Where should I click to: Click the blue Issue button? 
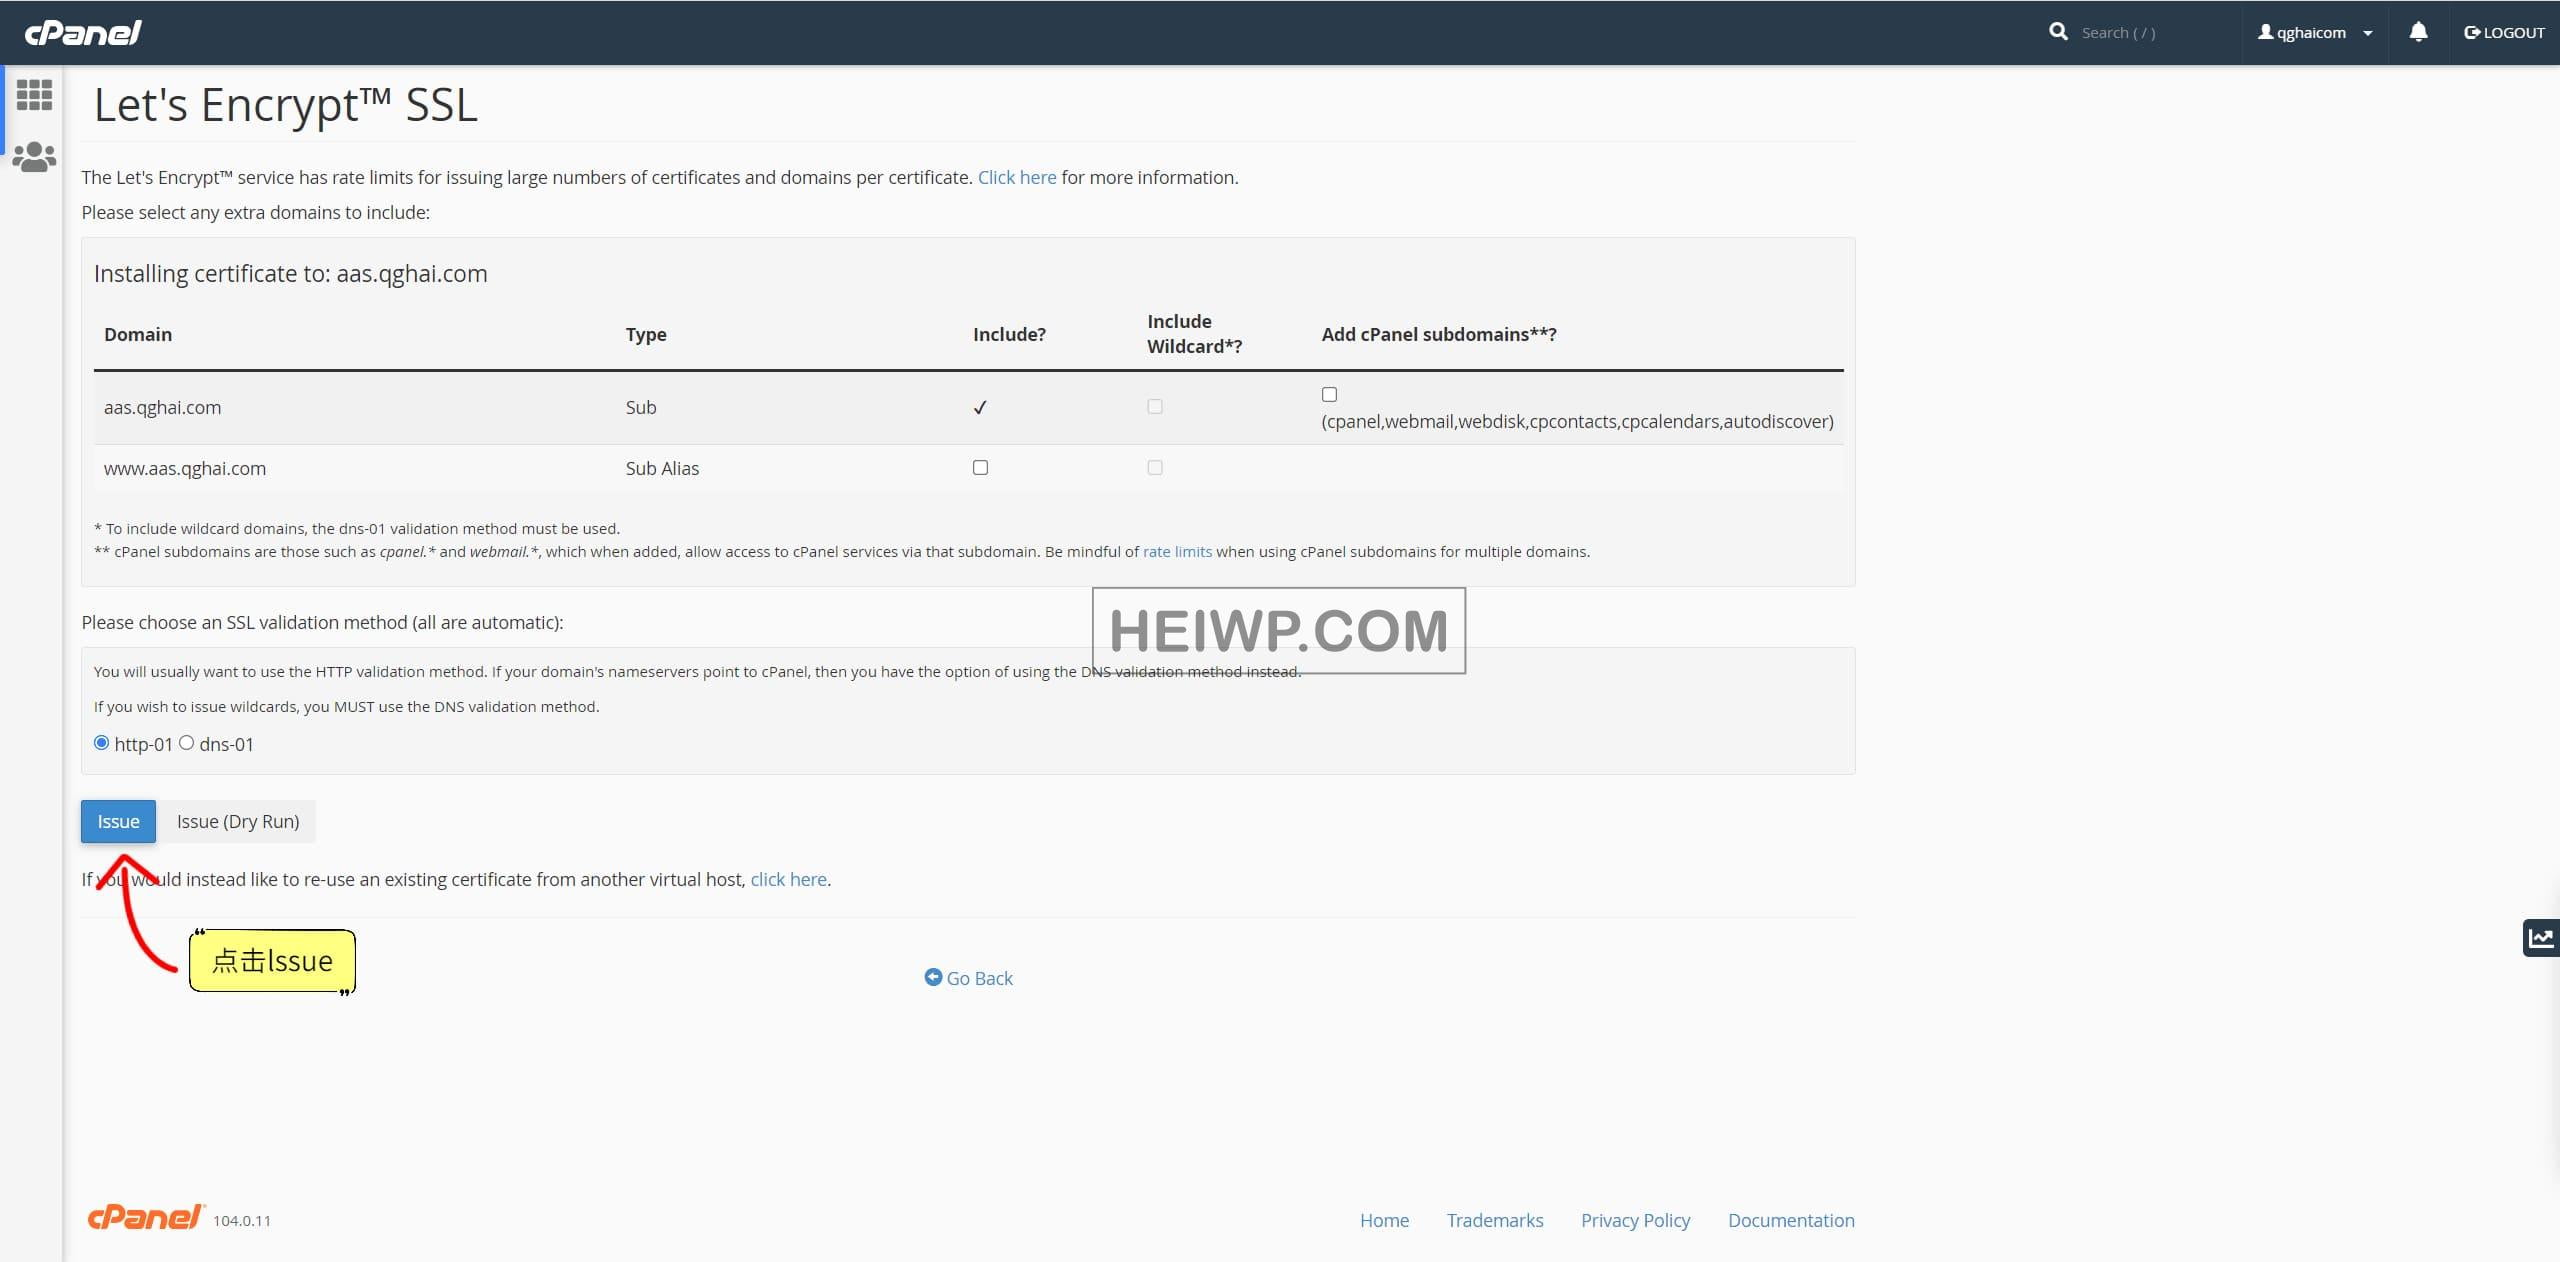pos(118,821)
